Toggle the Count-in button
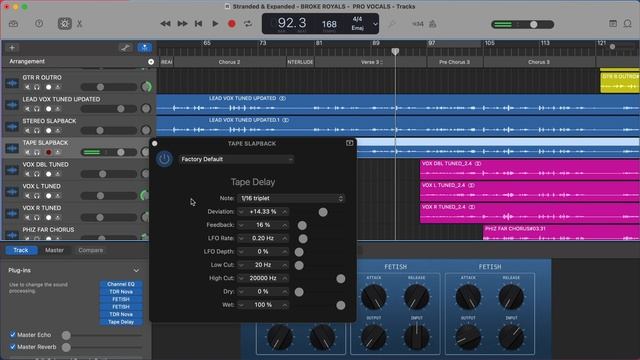The width and height of the screenshot is (640, 360). tap(418, 24)
